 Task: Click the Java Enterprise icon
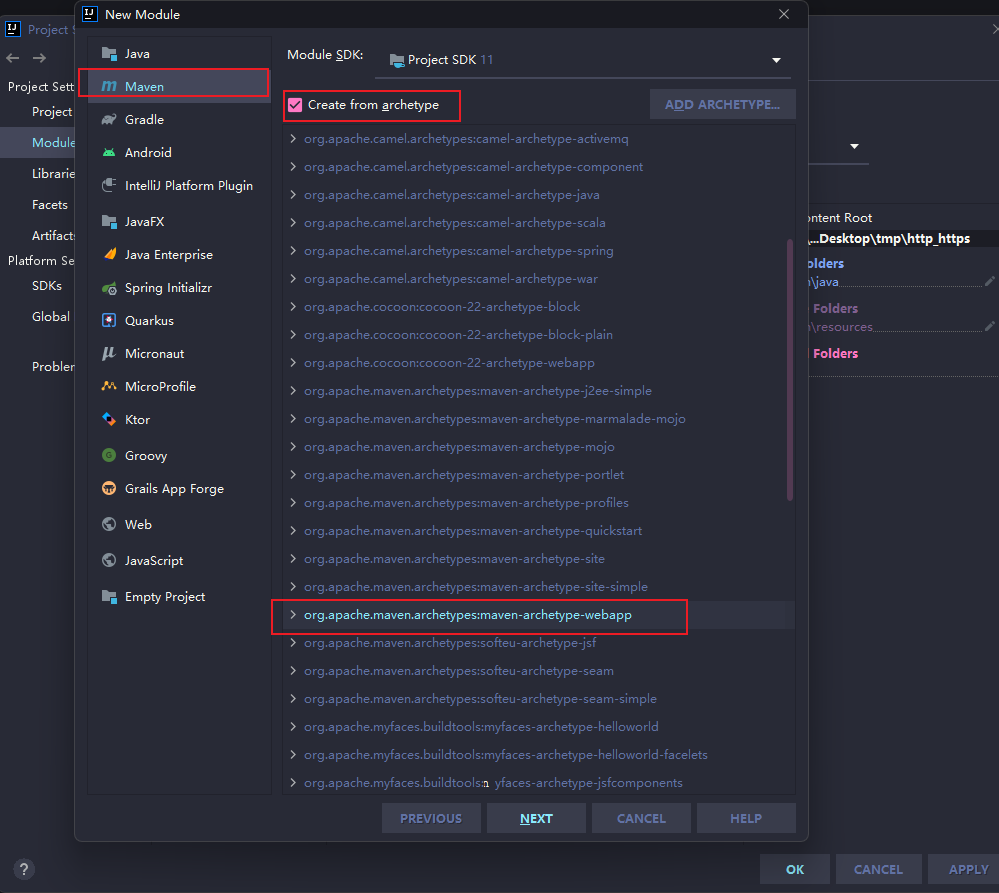pyautogui.click(x=109, y=254)
